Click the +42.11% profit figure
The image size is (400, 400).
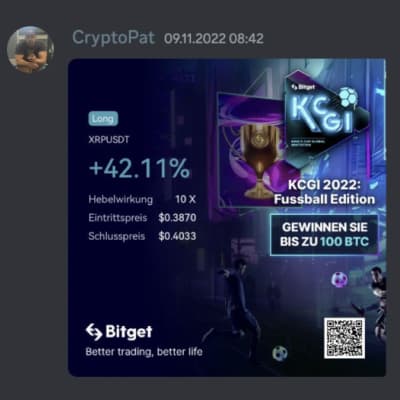pos(140,168)
